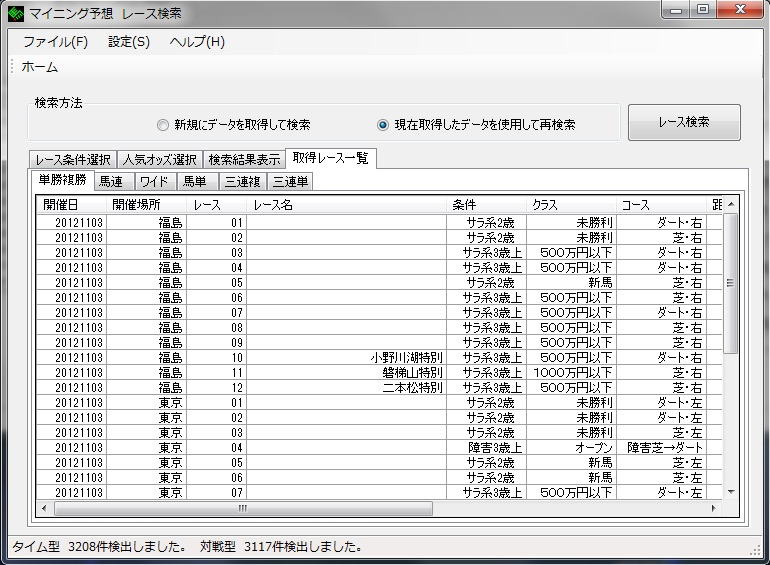Screen dimensions: 770x565
Task: Click 未勝利 class in 福島 race 02
Action: [x=572, y=238]
